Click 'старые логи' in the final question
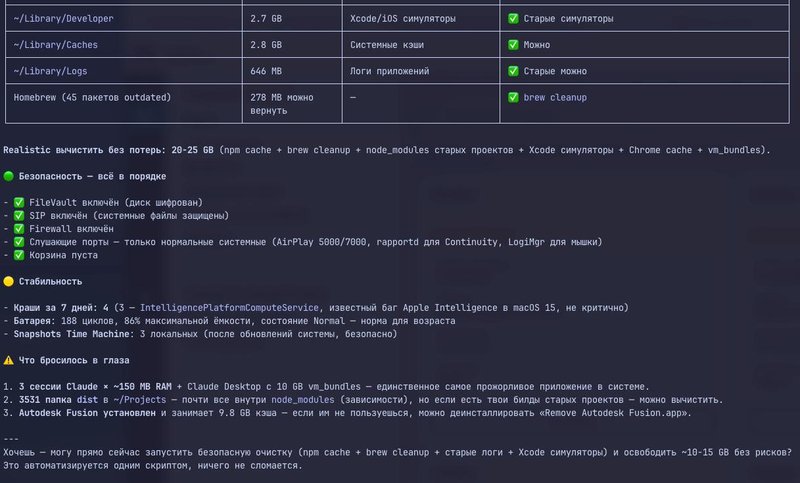Image resolution: width=800 pixels, height=483 pixels. click(x=474, y=452)
